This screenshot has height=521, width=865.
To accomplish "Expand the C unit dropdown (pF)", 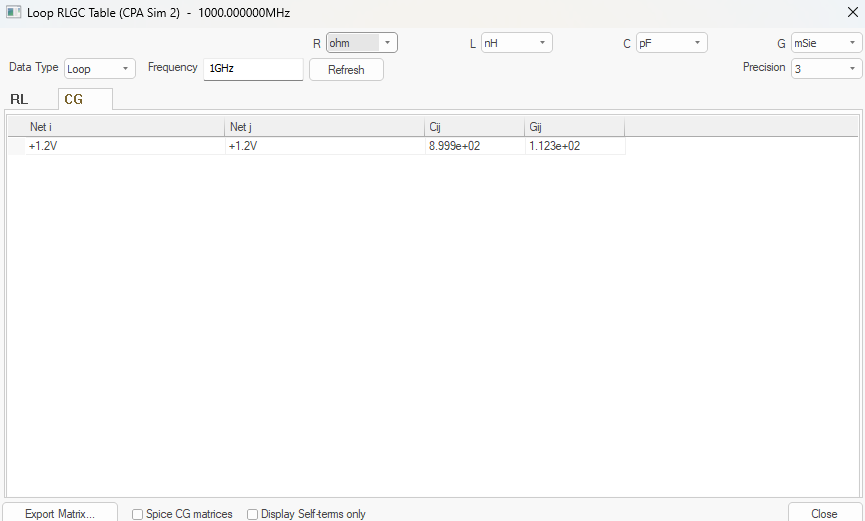I will pos(671,43).
